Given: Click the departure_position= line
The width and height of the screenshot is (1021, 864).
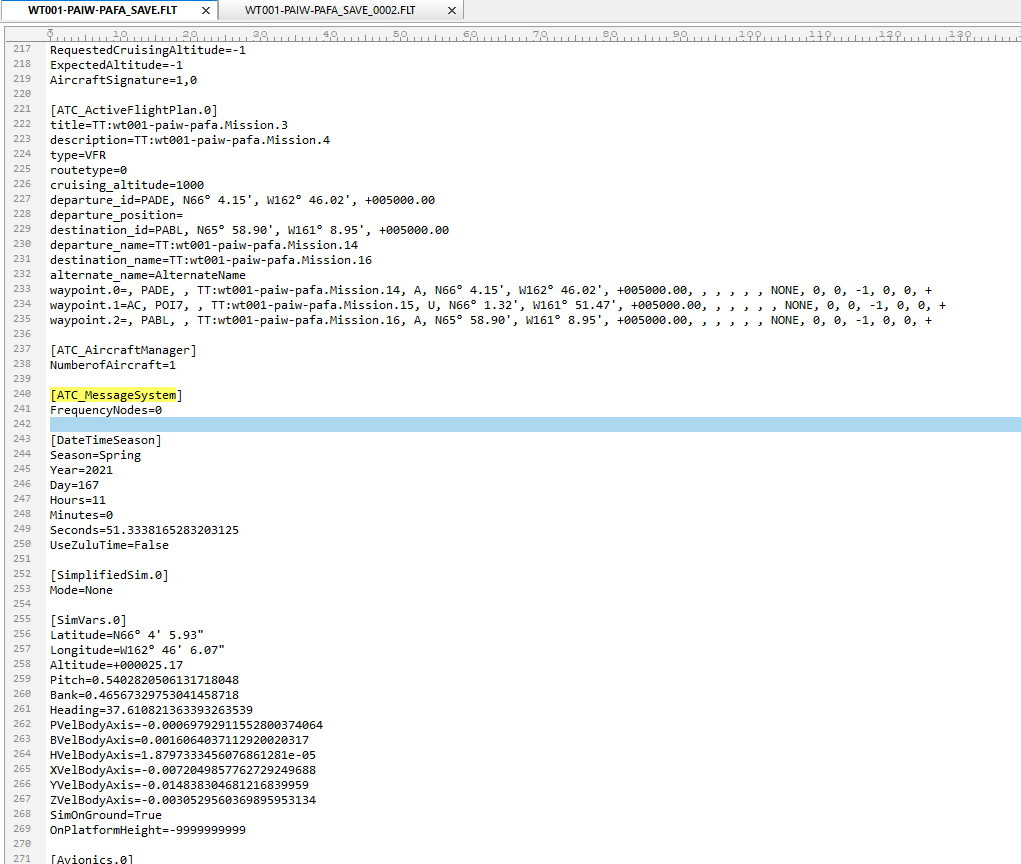Looking at the screenshot, I should pyautogui.click(x=116, y=215).
